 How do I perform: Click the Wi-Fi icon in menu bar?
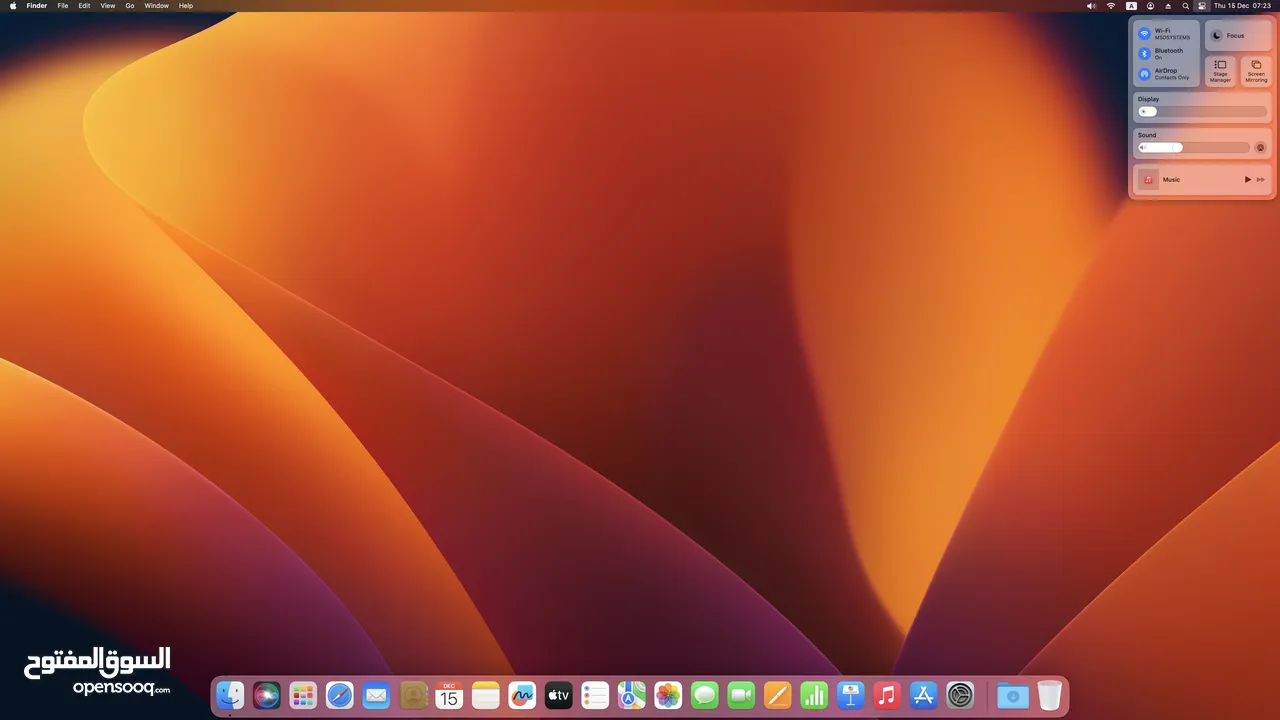[x=1111, y=6]
